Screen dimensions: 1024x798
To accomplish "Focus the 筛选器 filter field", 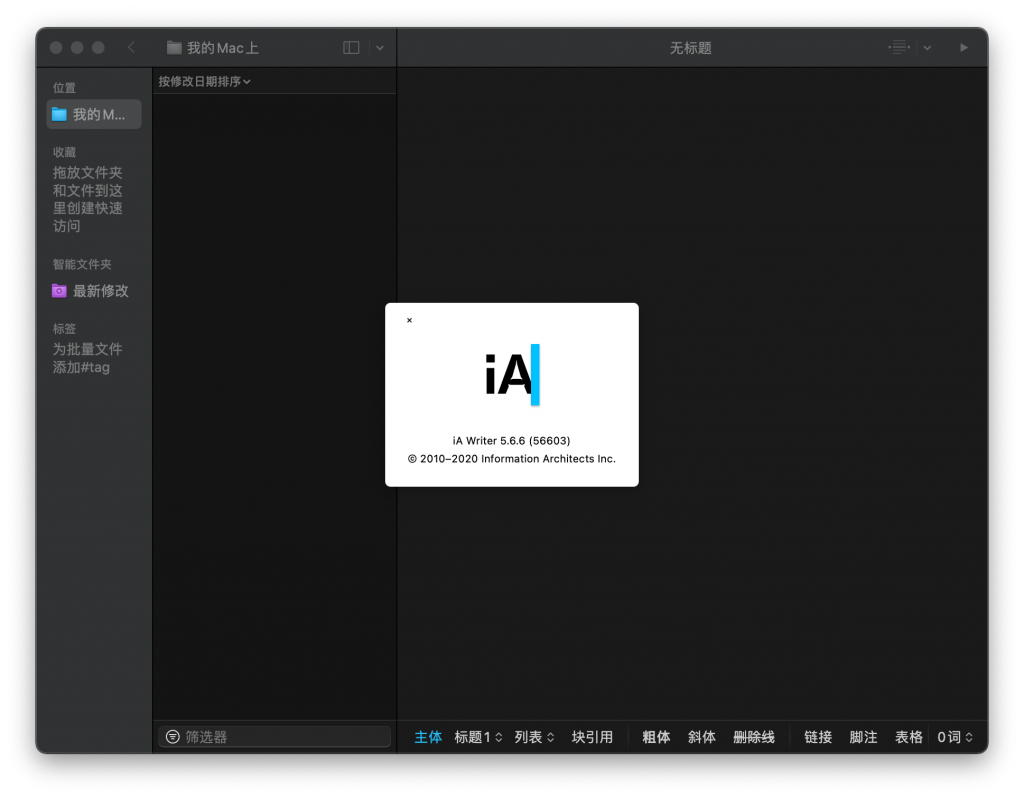I will (274, 737).
